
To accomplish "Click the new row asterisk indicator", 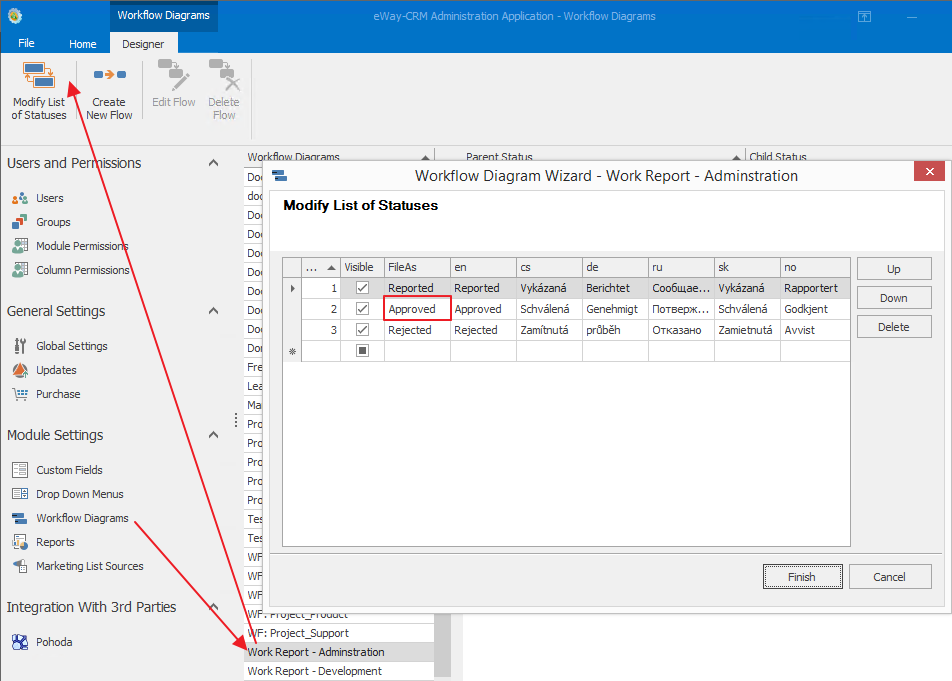I will coord(293,351).
